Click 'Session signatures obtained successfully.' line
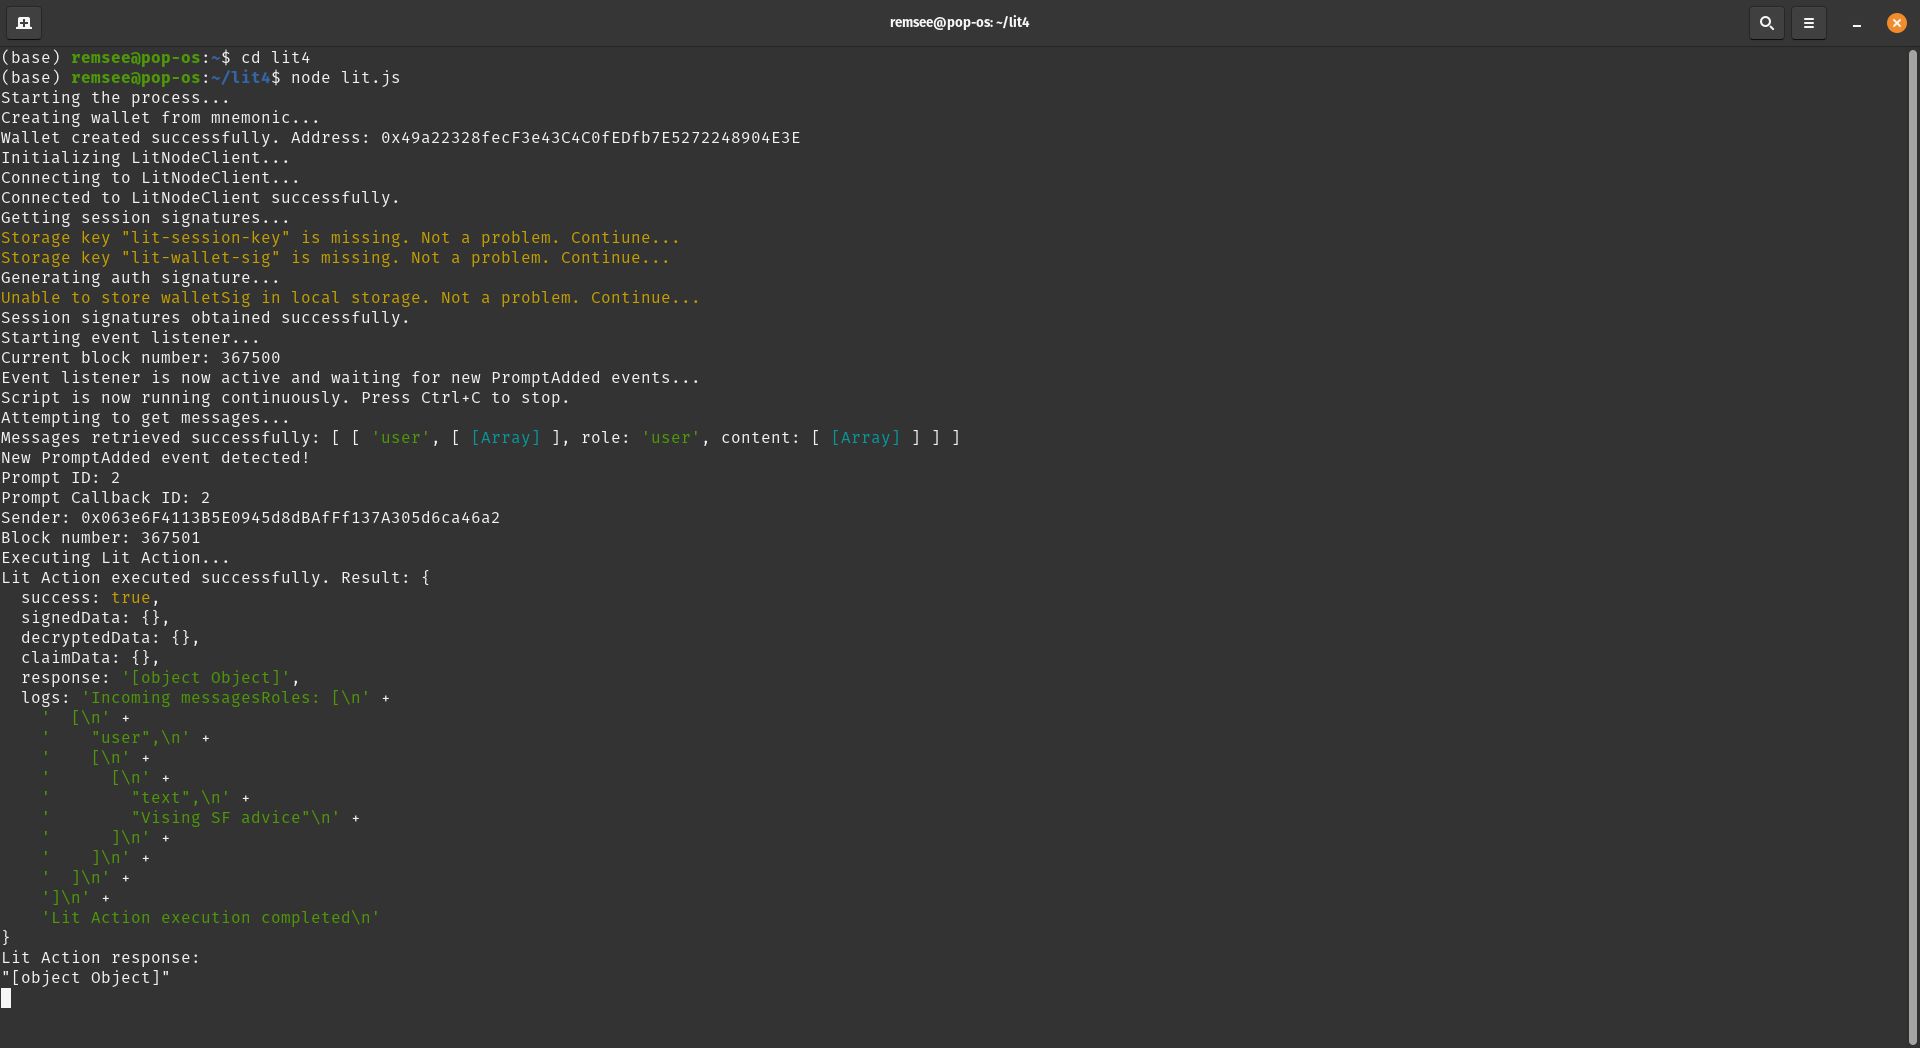Screen dimensions: 1920x1048 pyautogui.click(x=205, y=318)
